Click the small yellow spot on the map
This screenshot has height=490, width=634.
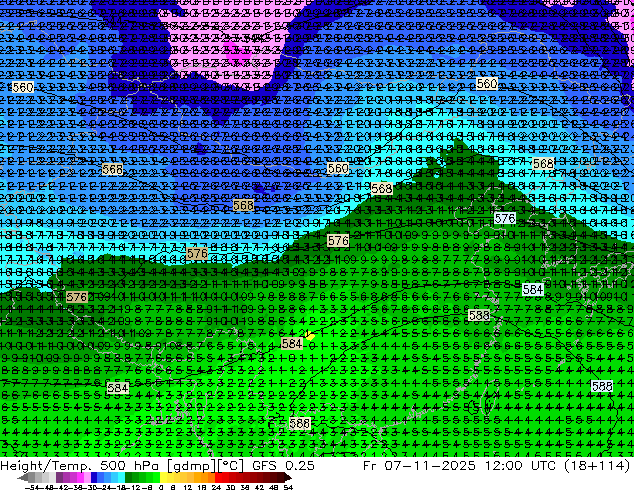point(310,336)
